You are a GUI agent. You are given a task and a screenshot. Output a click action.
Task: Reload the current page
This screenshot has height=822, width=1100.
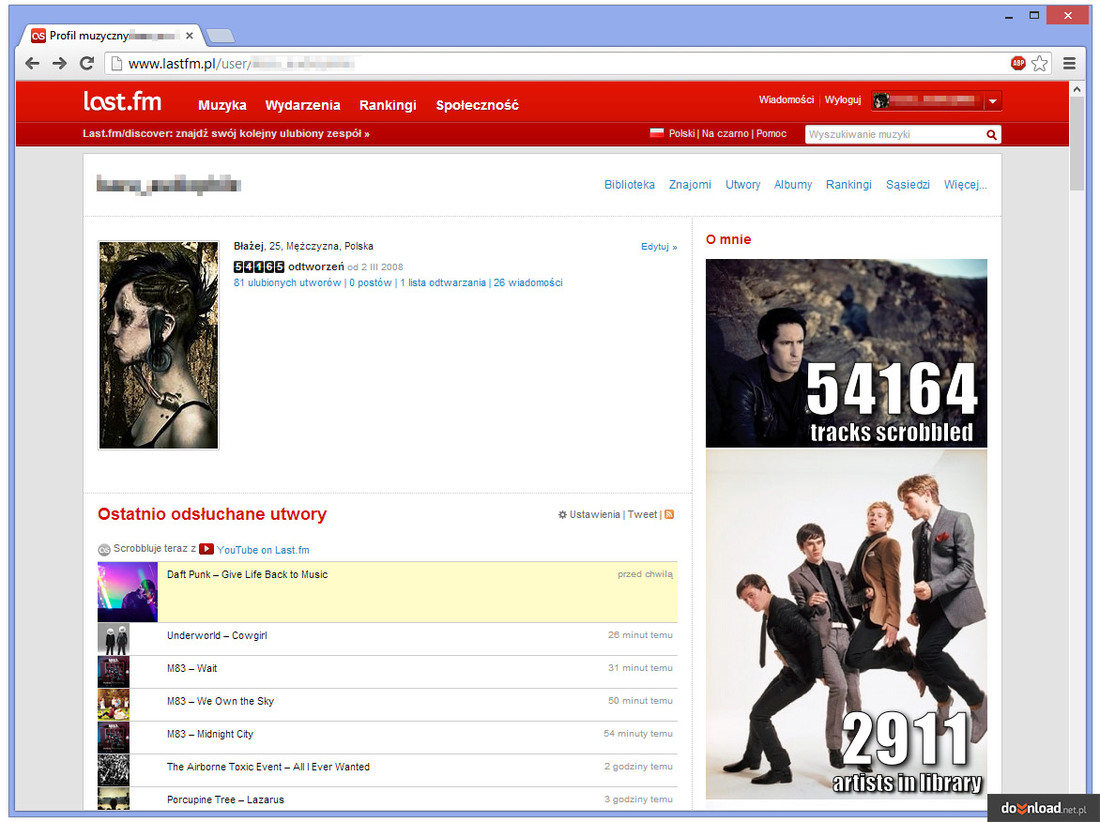click(x=87, y=64)
